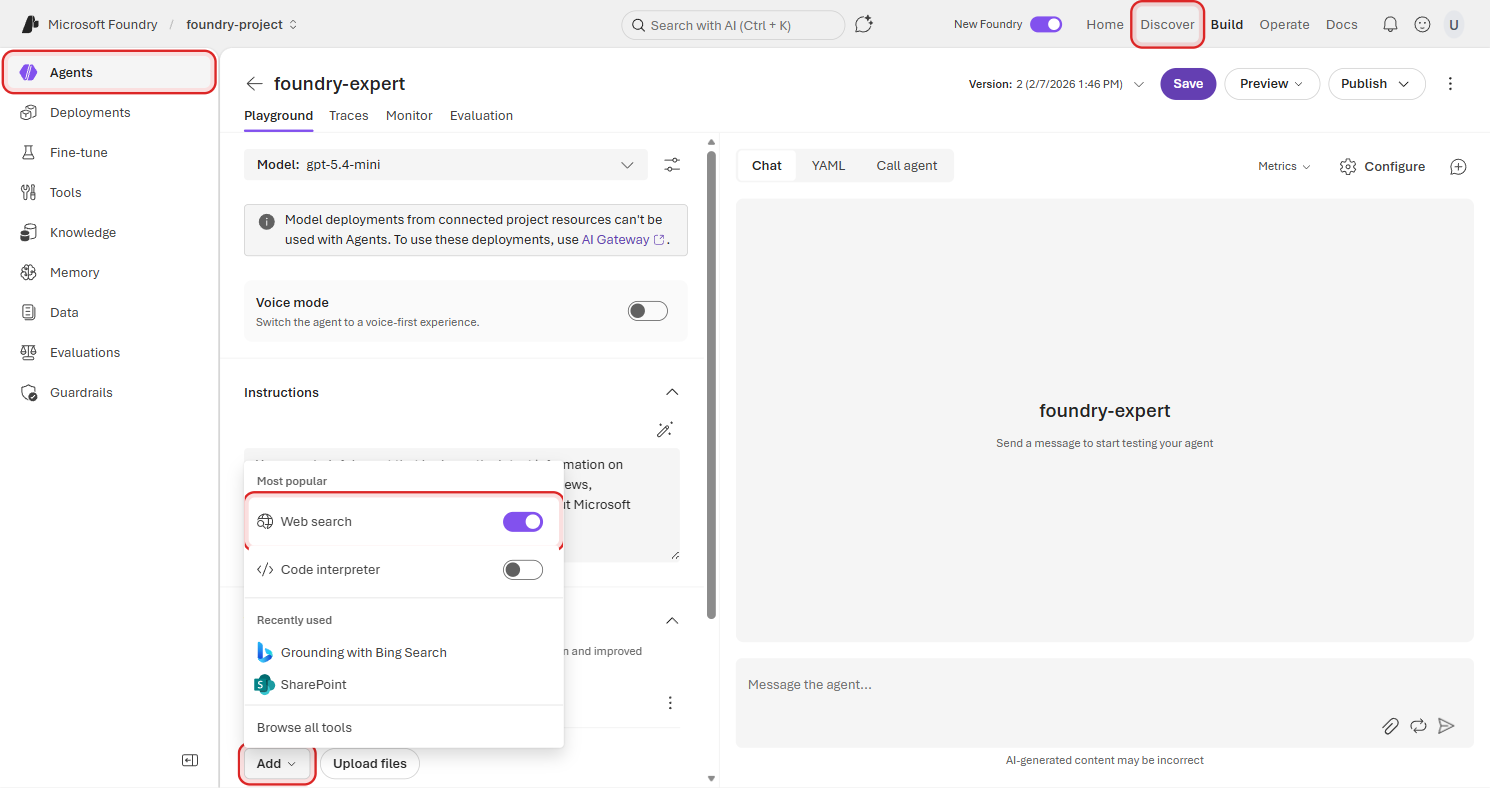Click the generate instructions magic wand icon
Image resolution: width=1490 pixels, height=788 pixels.
point(664,429)
